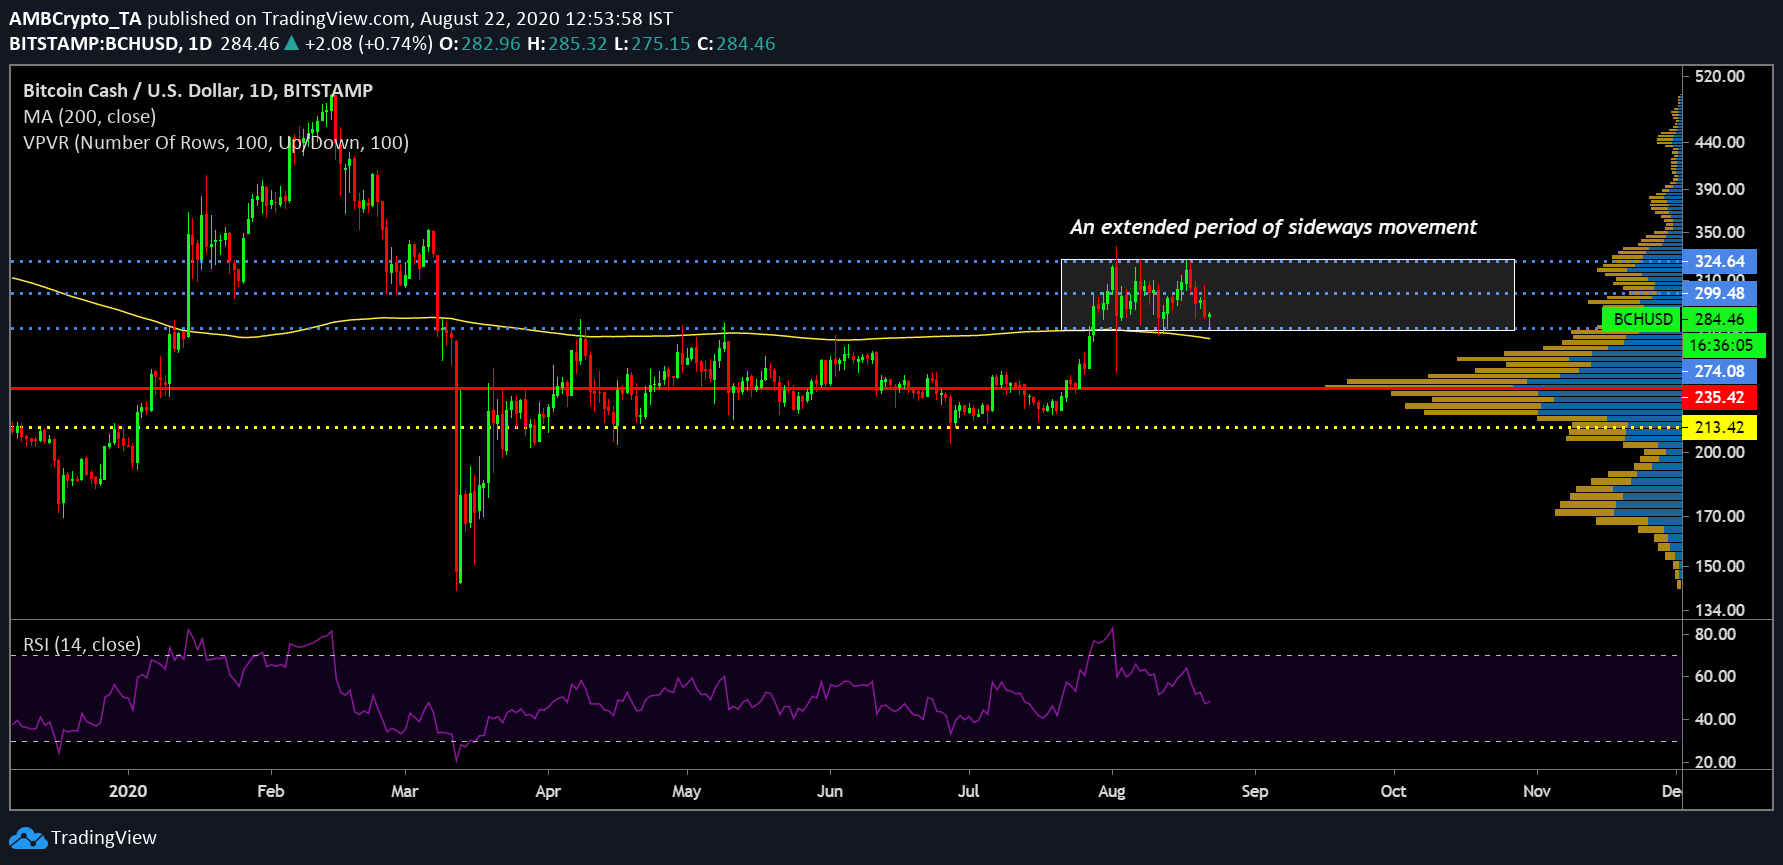The width and height of the screenshot is (1783, 865).
Task: Click the red 235.42 price label
Action: click(x=1719, y=397)
